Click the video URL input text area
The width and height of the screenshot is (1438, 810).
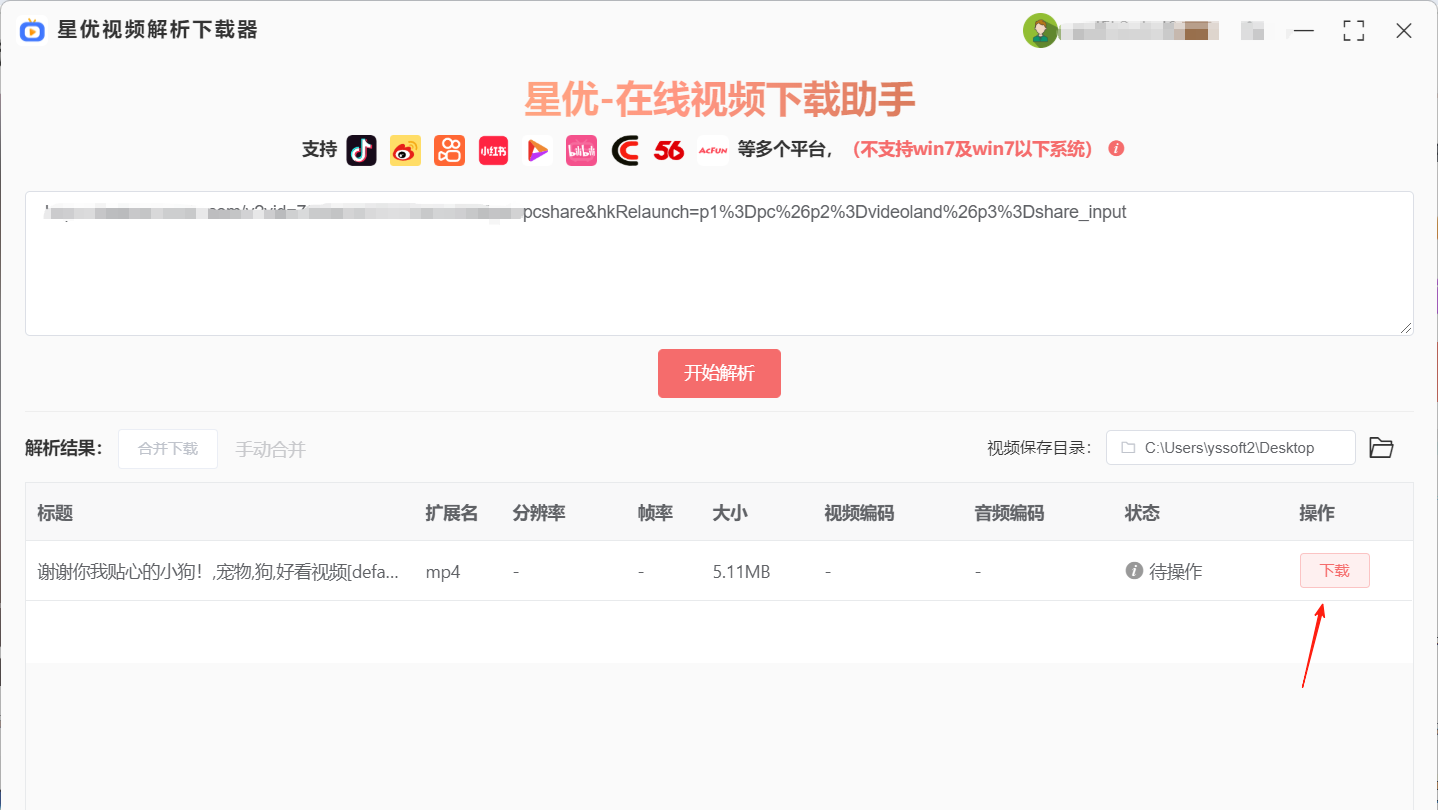(x=719, y=263)
